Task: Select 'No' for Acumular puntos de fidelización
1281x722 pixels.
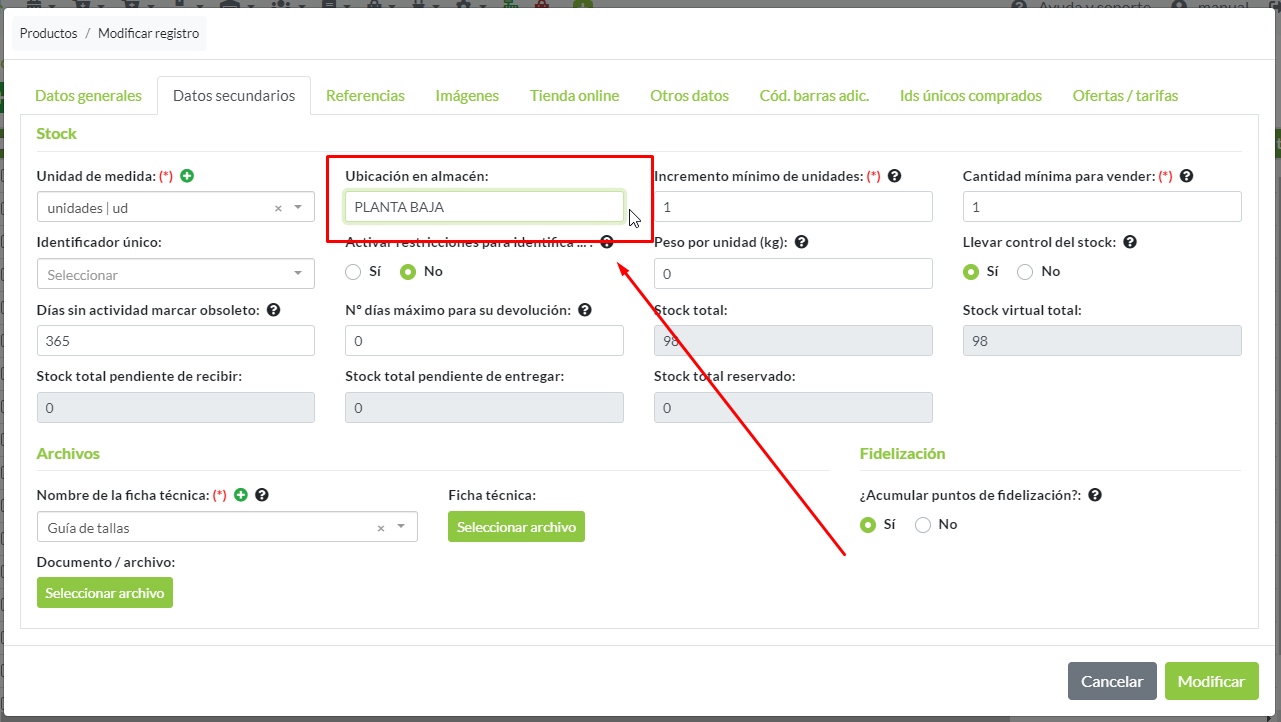Action: pyautogui.click(x=923, y=525)
